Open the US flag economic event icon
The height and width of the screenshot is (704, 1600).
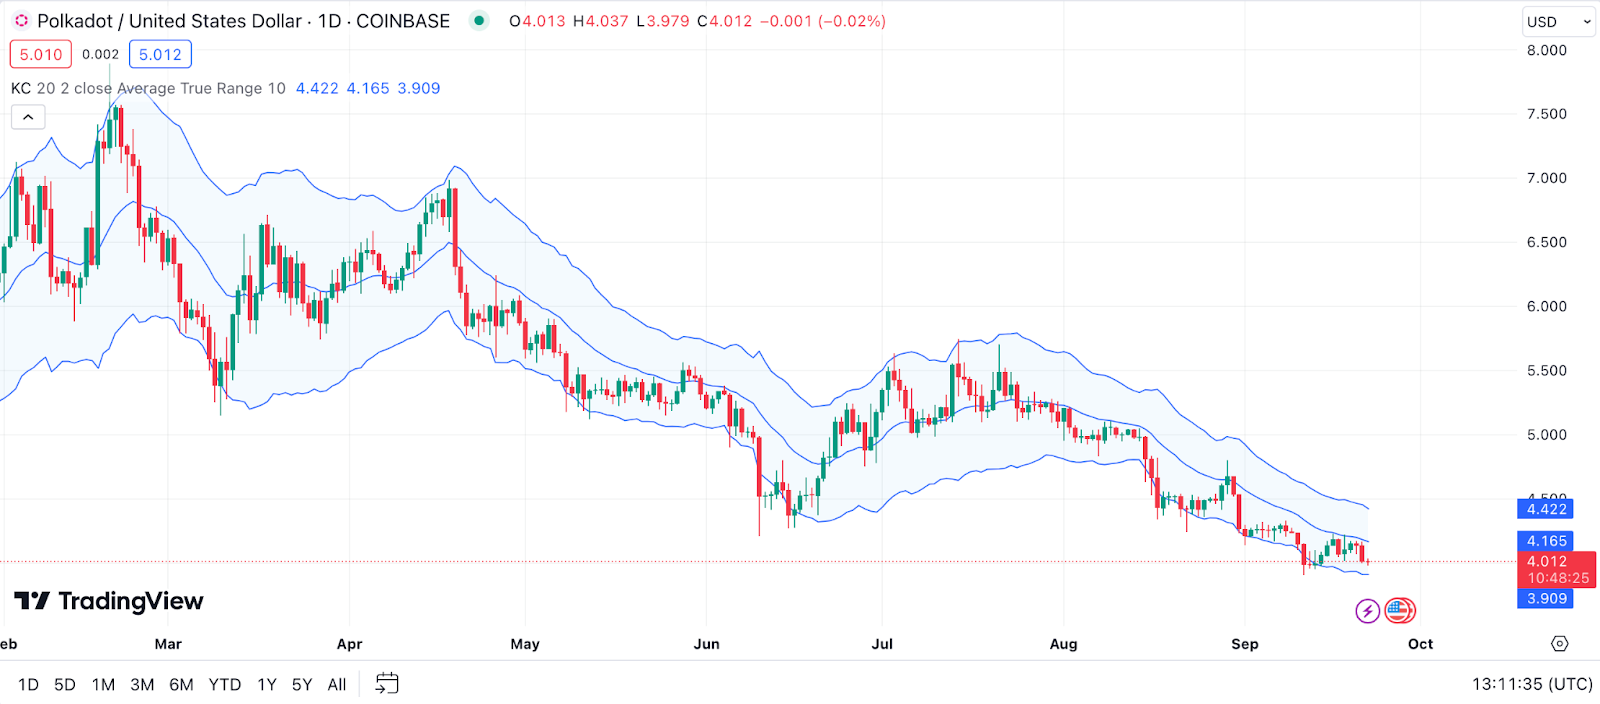click(1399, 610)
